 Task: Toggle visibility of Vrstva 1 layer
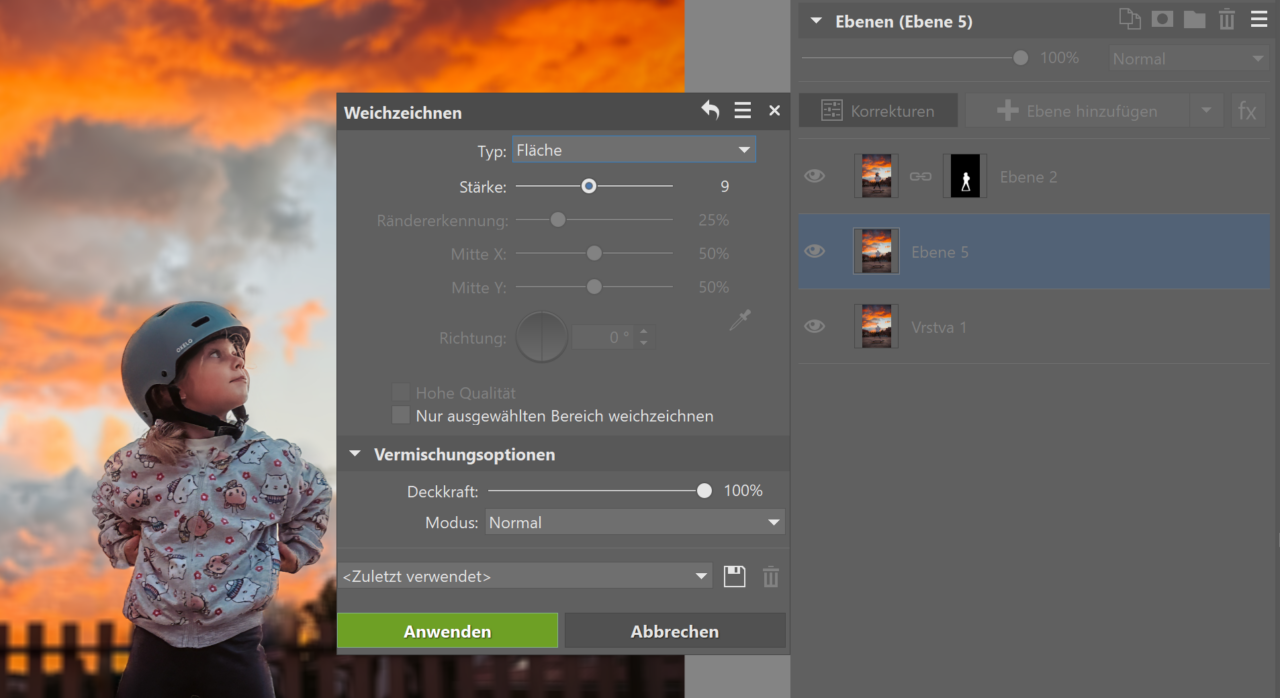815,327
